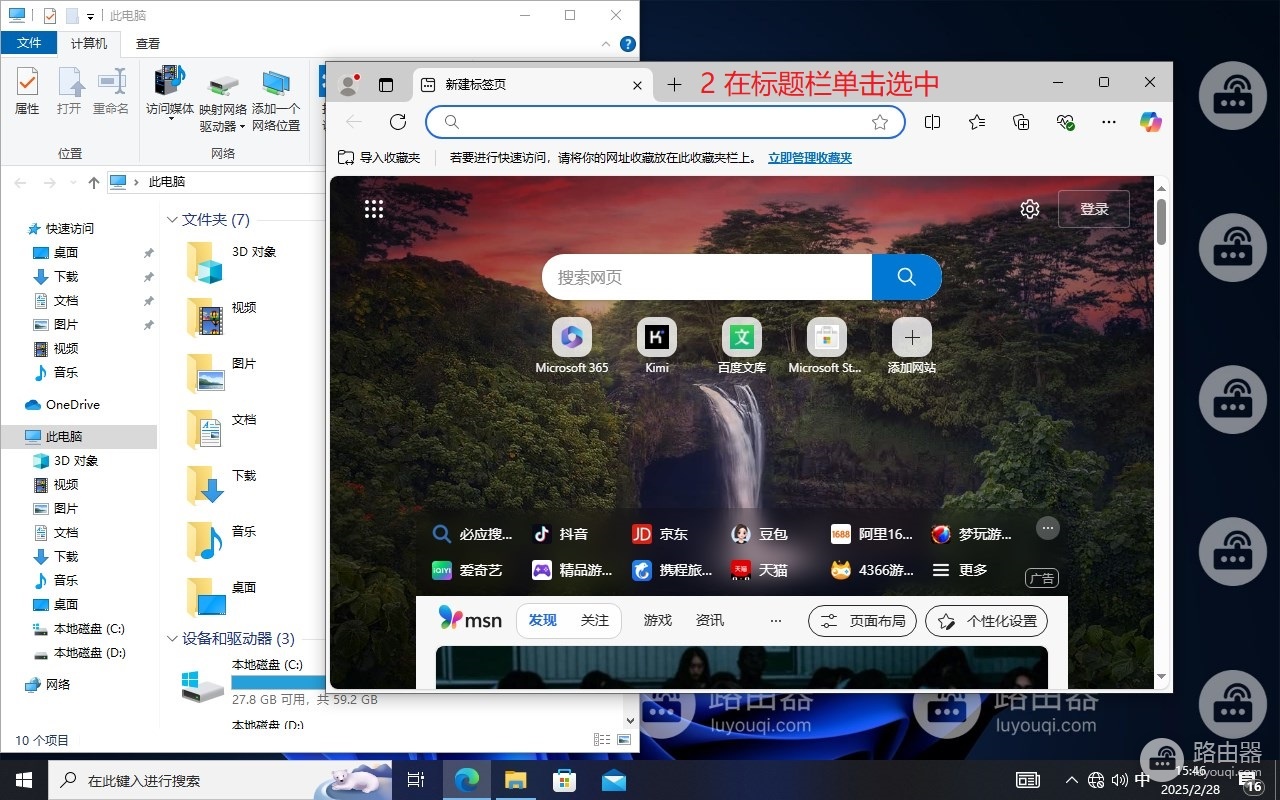The width and height of the screenshot is (1280, 800).
Task: Add this page to favorites star
Action: point(880,122)
